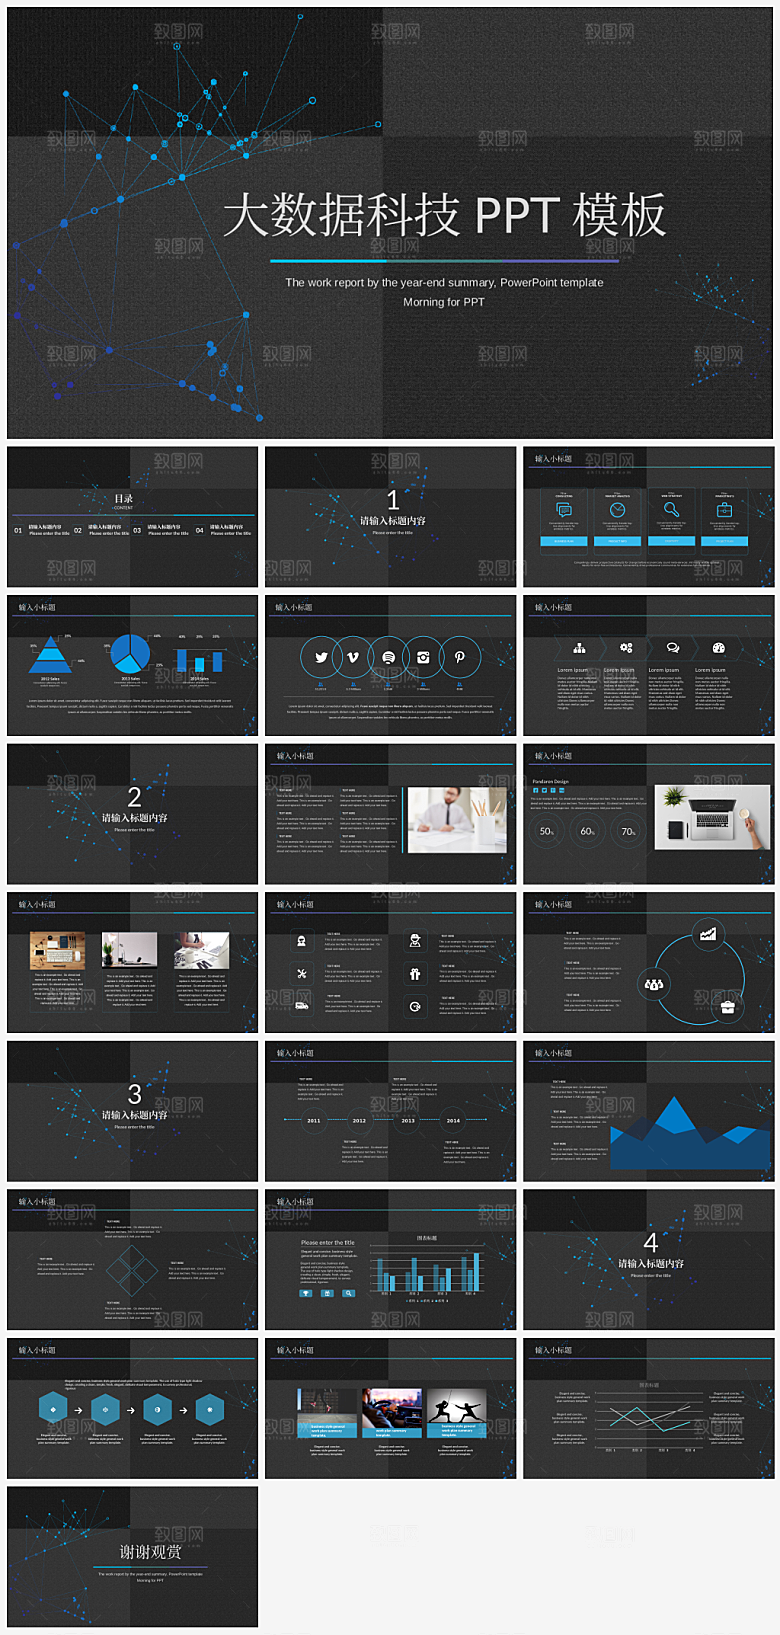The image size is (780, 1635).
Task: Click the 'Morning for PPT' subtitle text
Action: [x=444, y=302]
